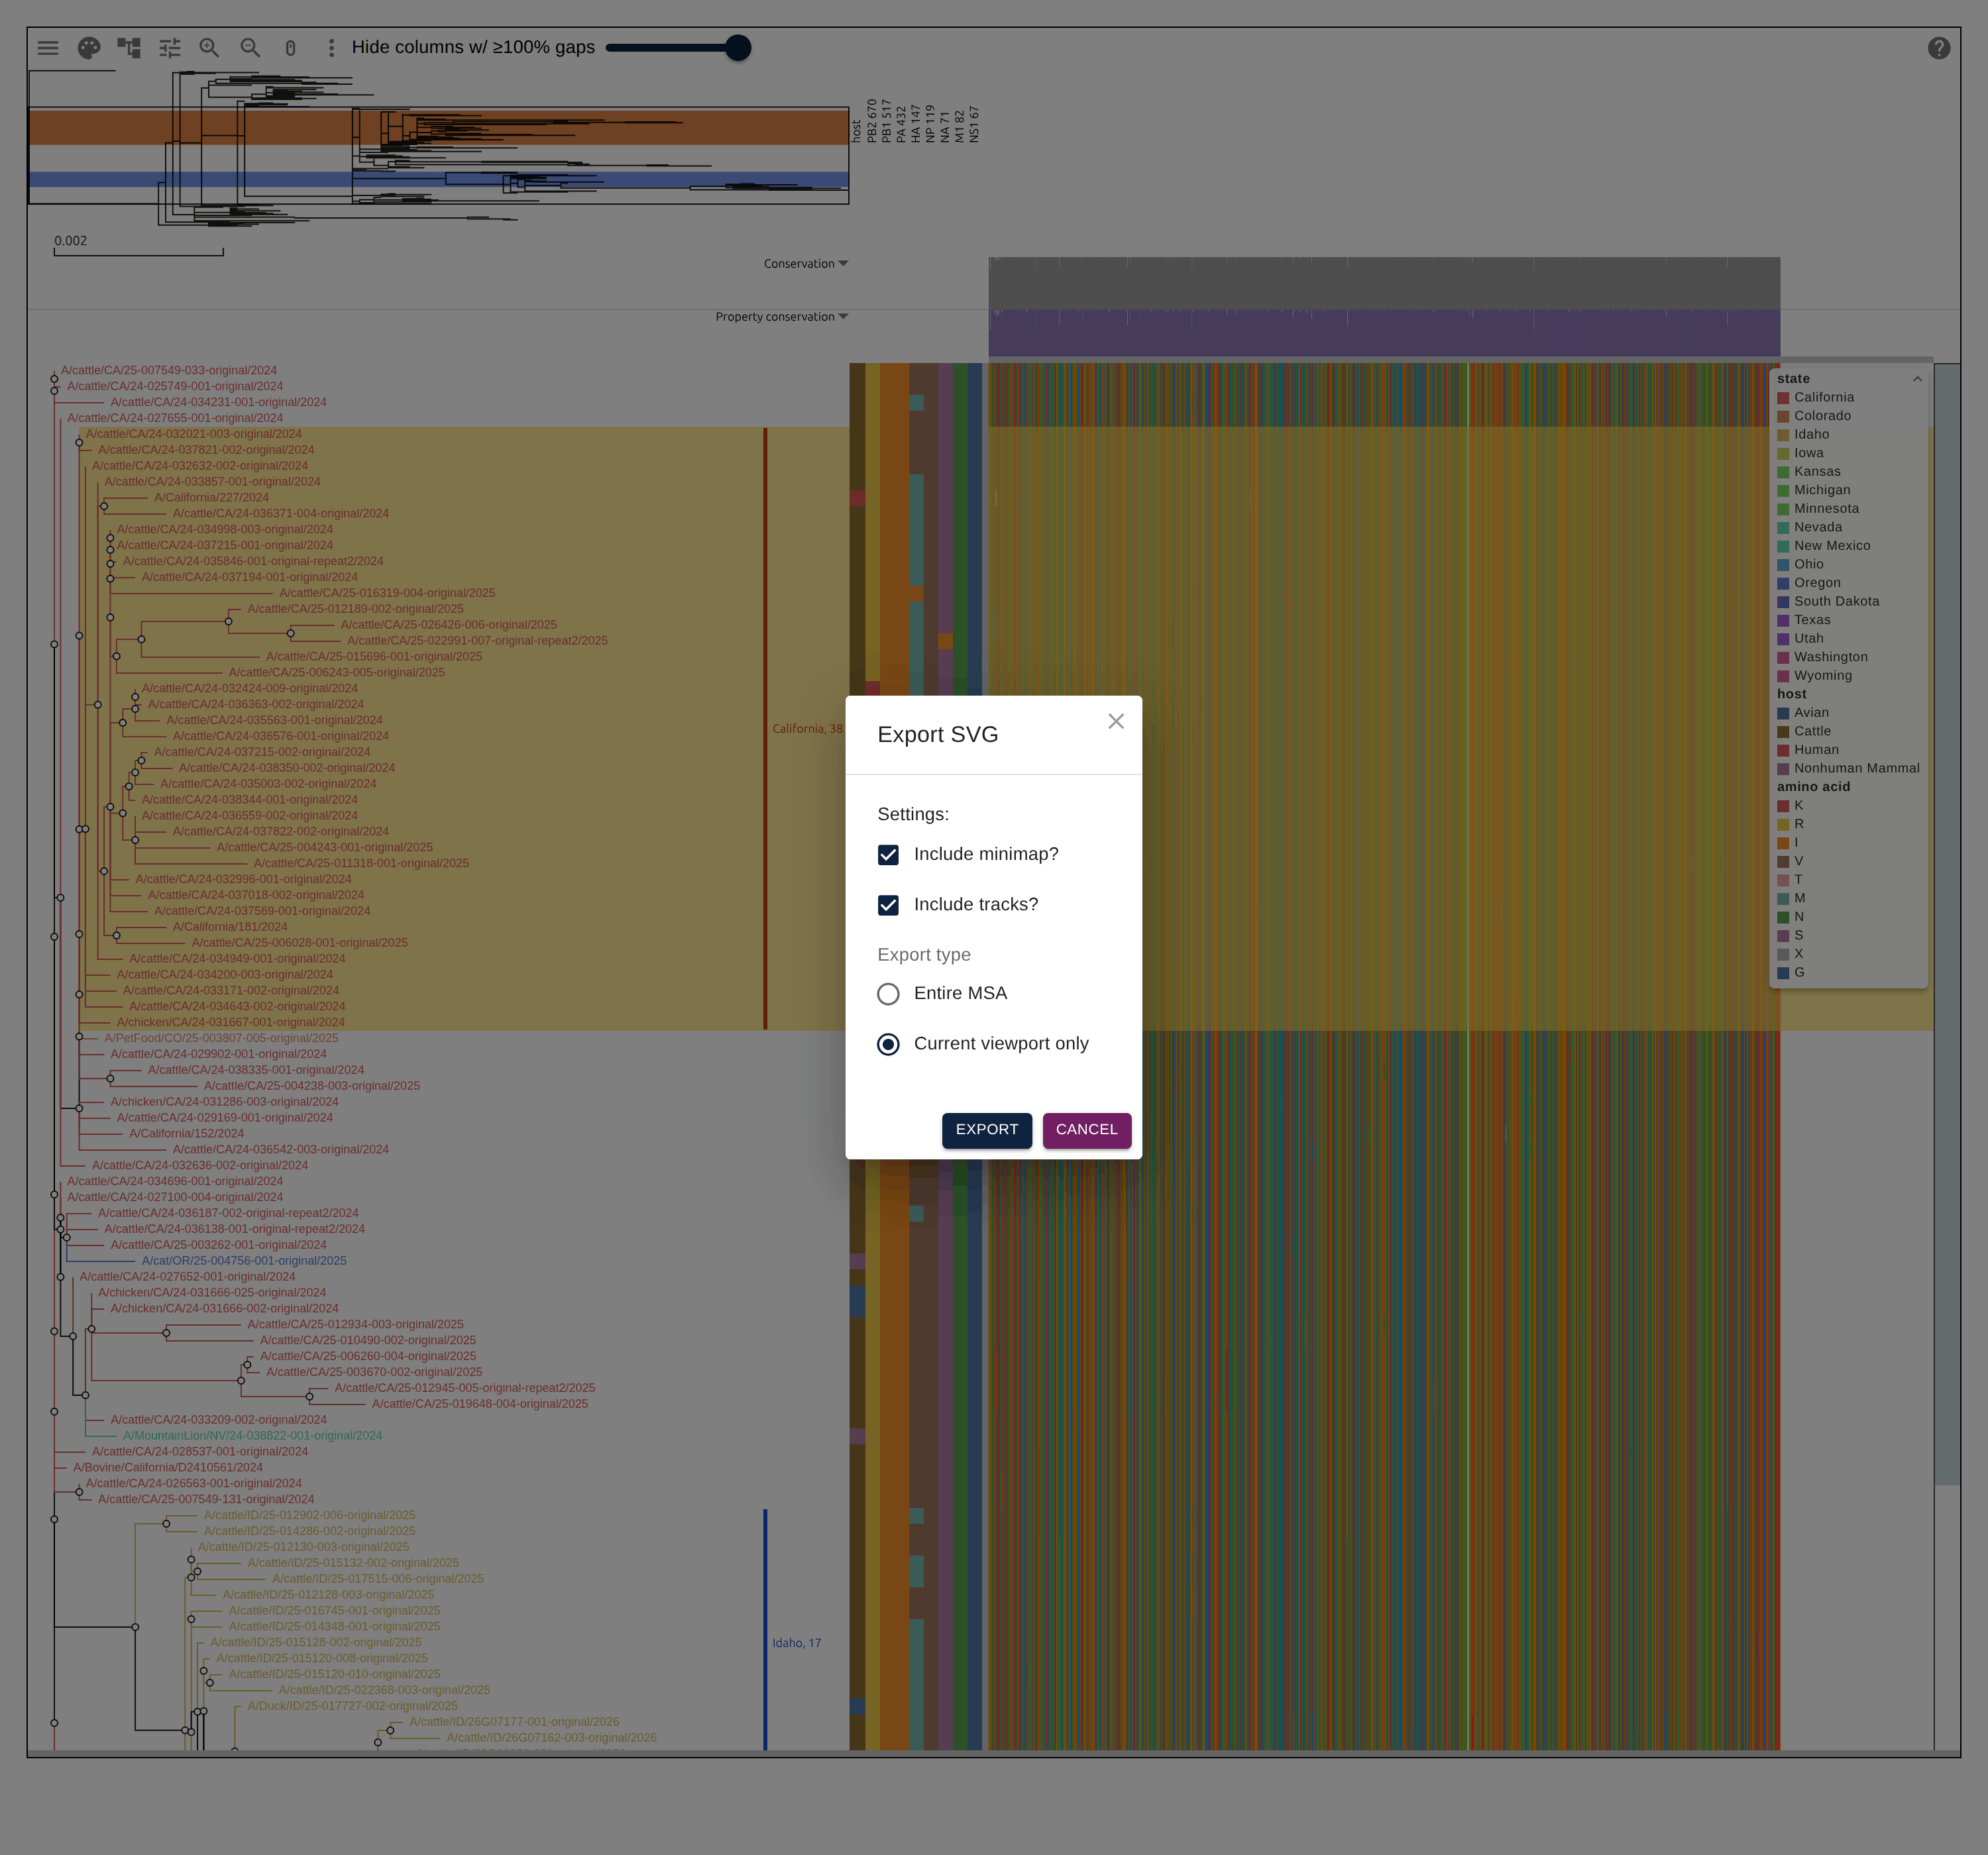This screenshot has height=1855, width=1988.
Task: Open the three-dot more options menu
Action: (x=332, y=48)
